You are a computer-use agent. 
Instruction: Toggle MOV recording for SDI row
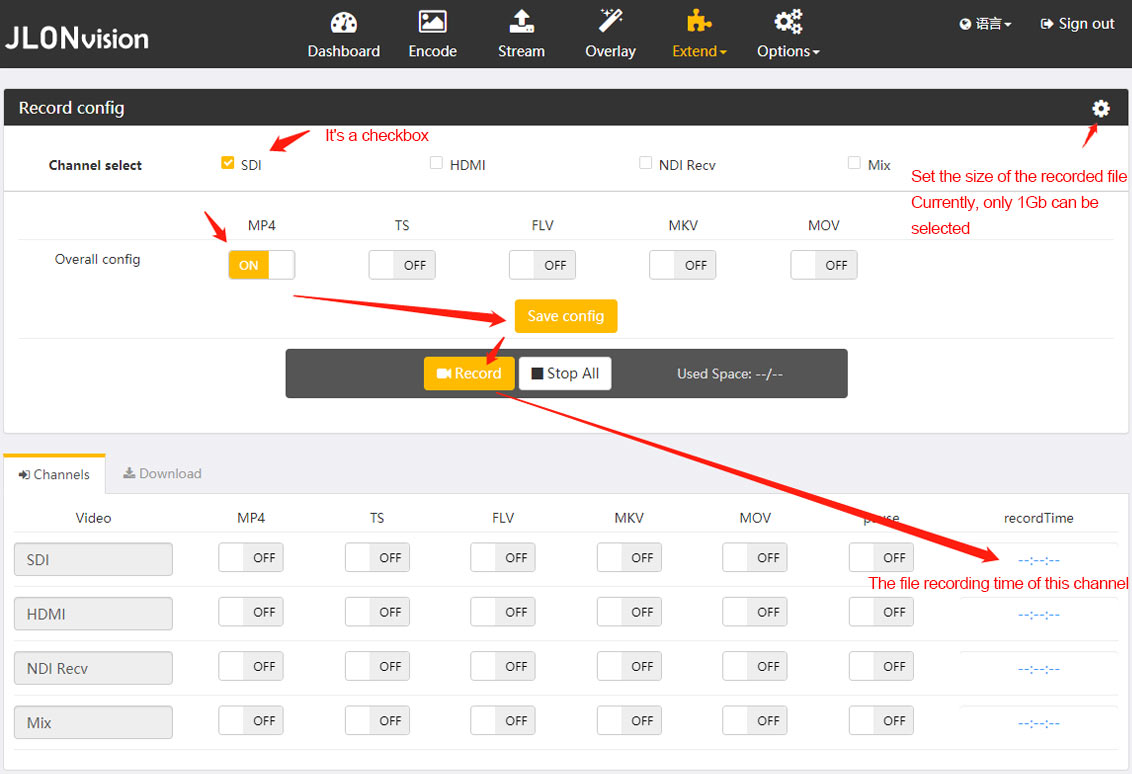pos(754,557)
